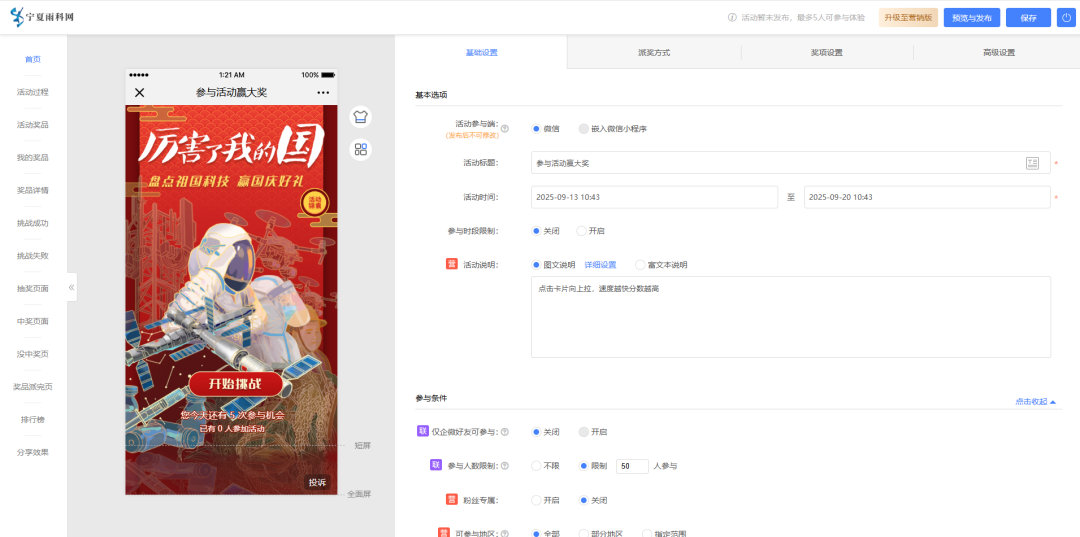Click the info icon before 活动暂未发布 notice

732,18
